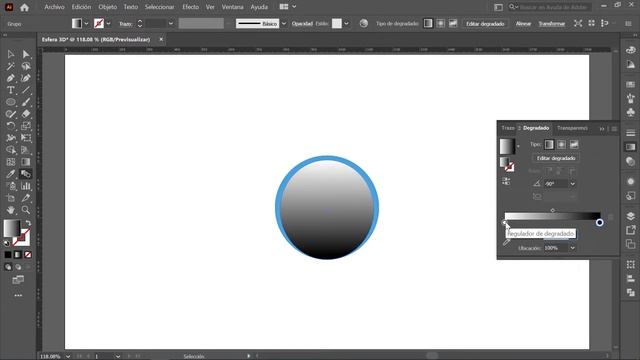Pick the Rotate tool
640x360 pixels.
click(11, 126)
